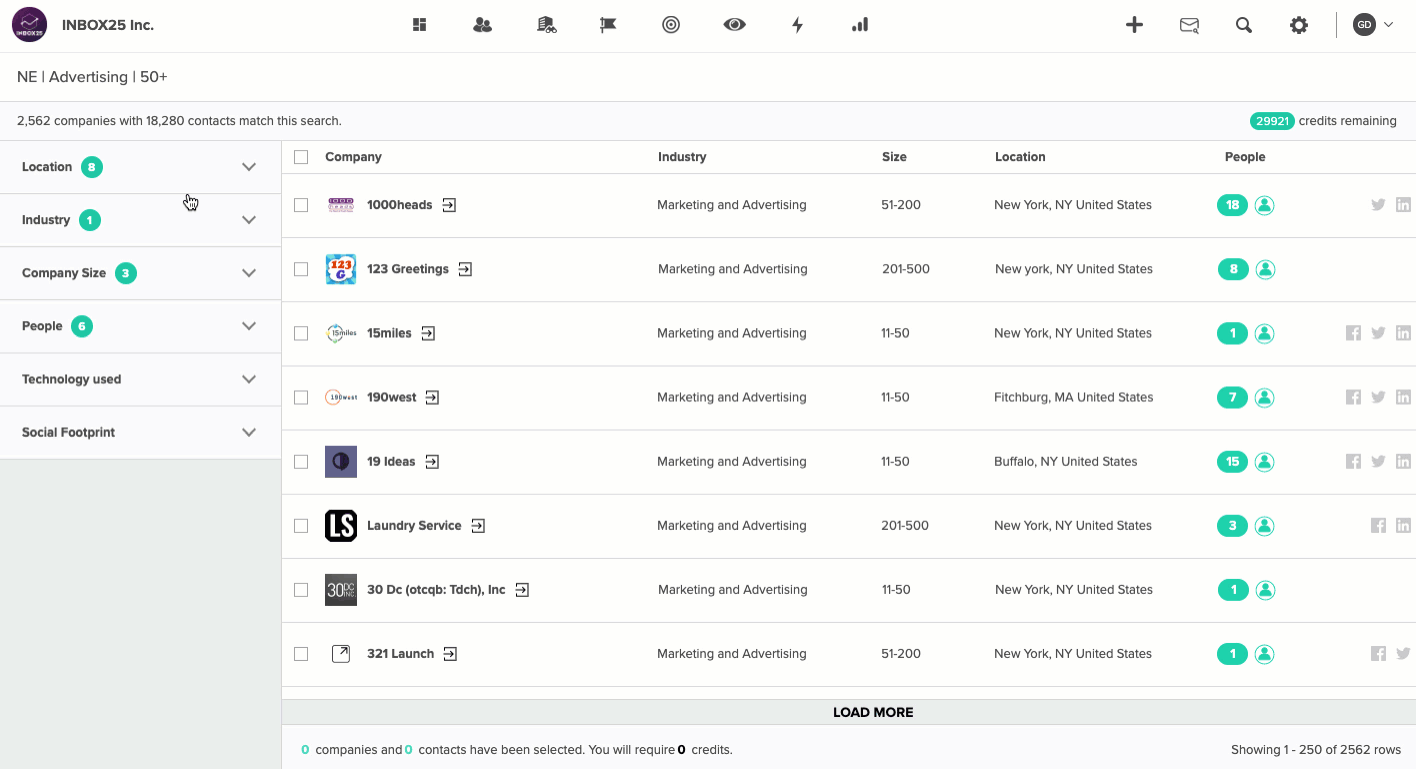This screenshot has height=769, width=1416.
Task: Open 19 Ideas details arrow icon
Action: click(432, 461)
